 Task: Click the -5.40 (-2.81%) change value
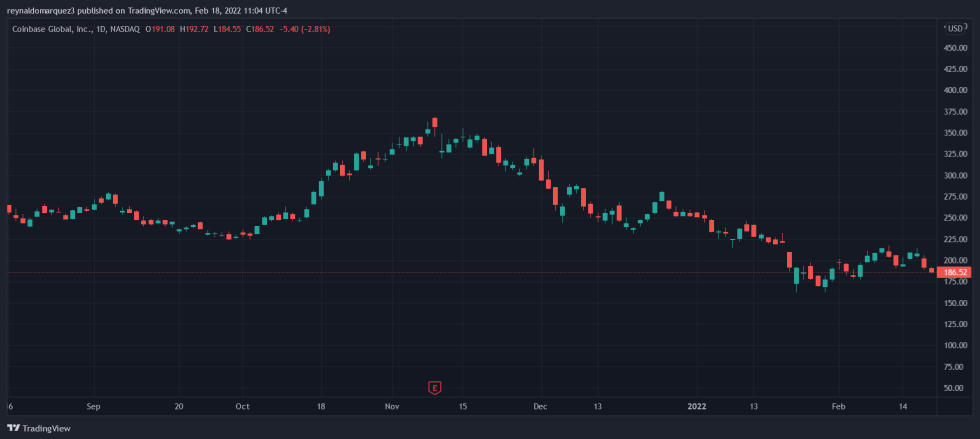pyautogui.click(x=310, y=29)
